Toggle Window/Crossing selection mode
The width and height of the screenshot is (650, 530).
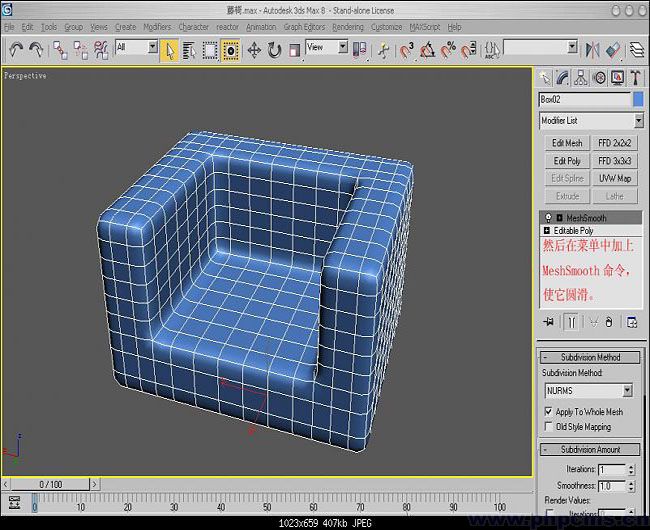[230, 51]
